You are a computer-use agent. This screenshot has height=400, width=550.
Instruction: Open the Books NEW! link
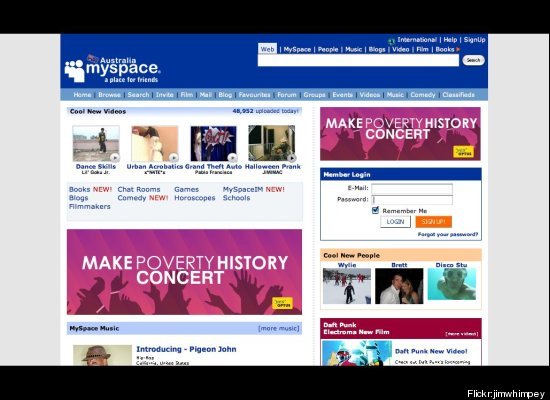pos(90,189)
